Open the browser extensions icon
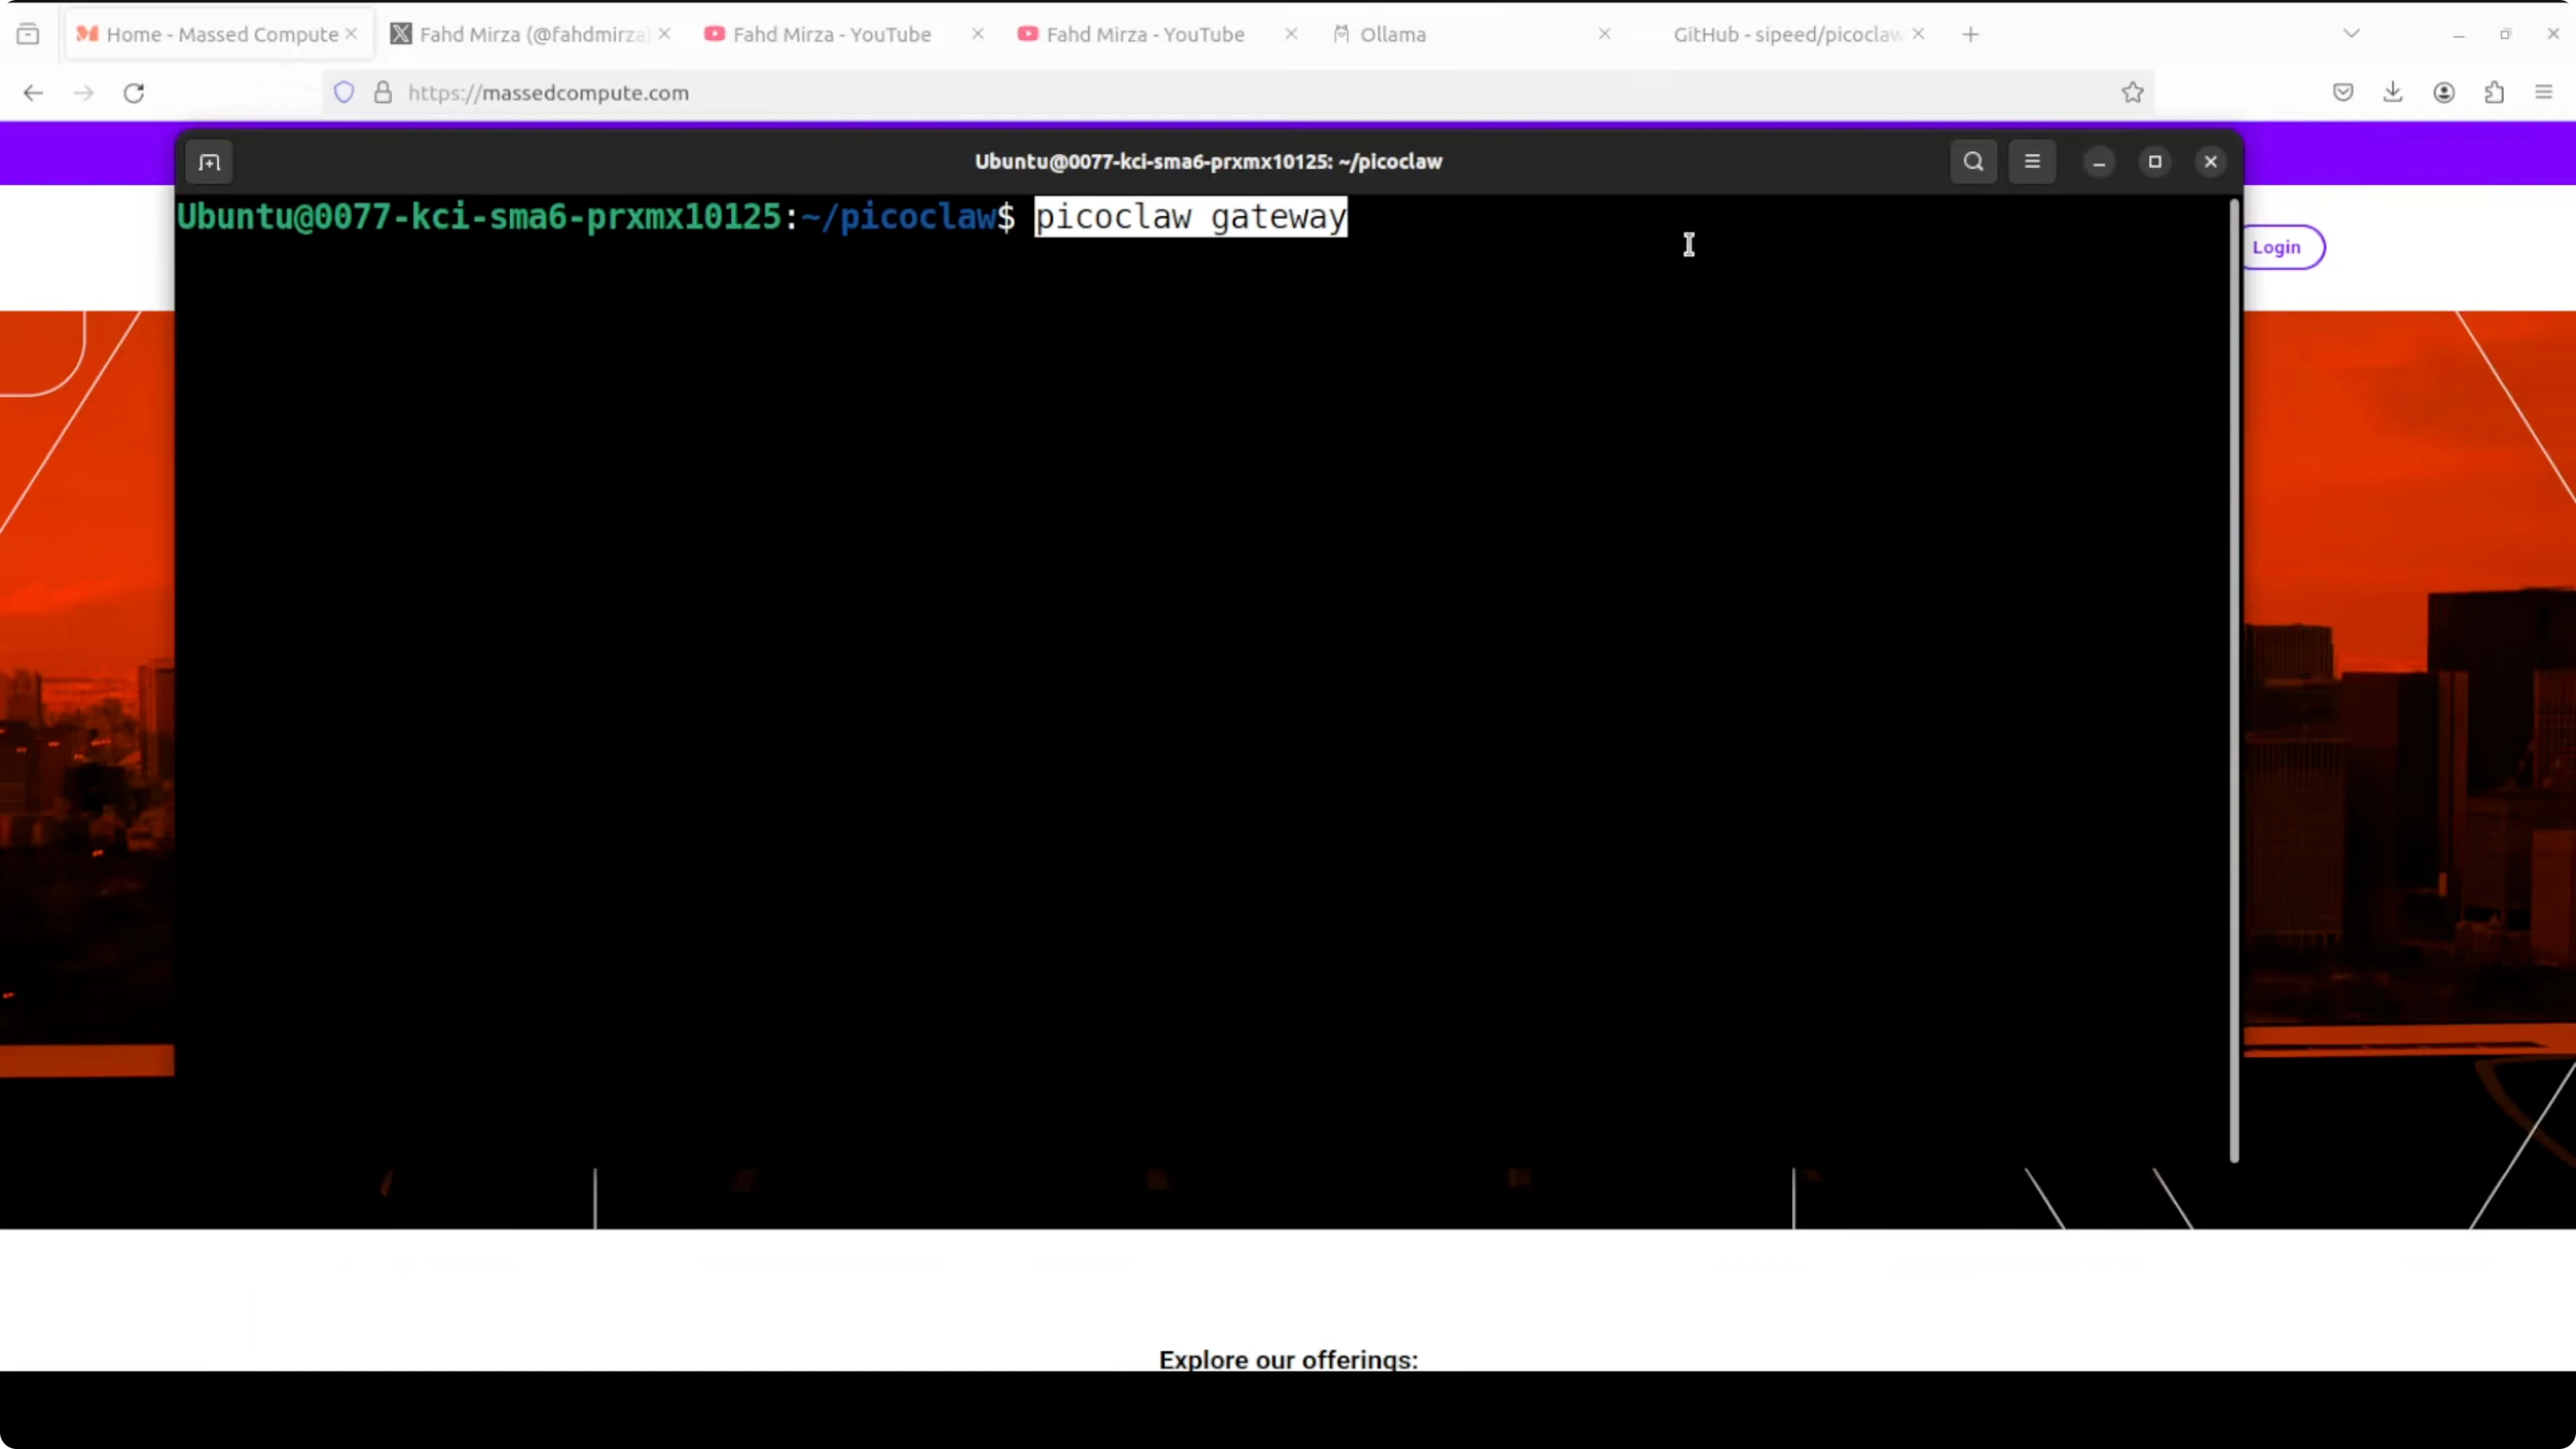The height and width of the screenshot is (1449, 2576). 2494,93
